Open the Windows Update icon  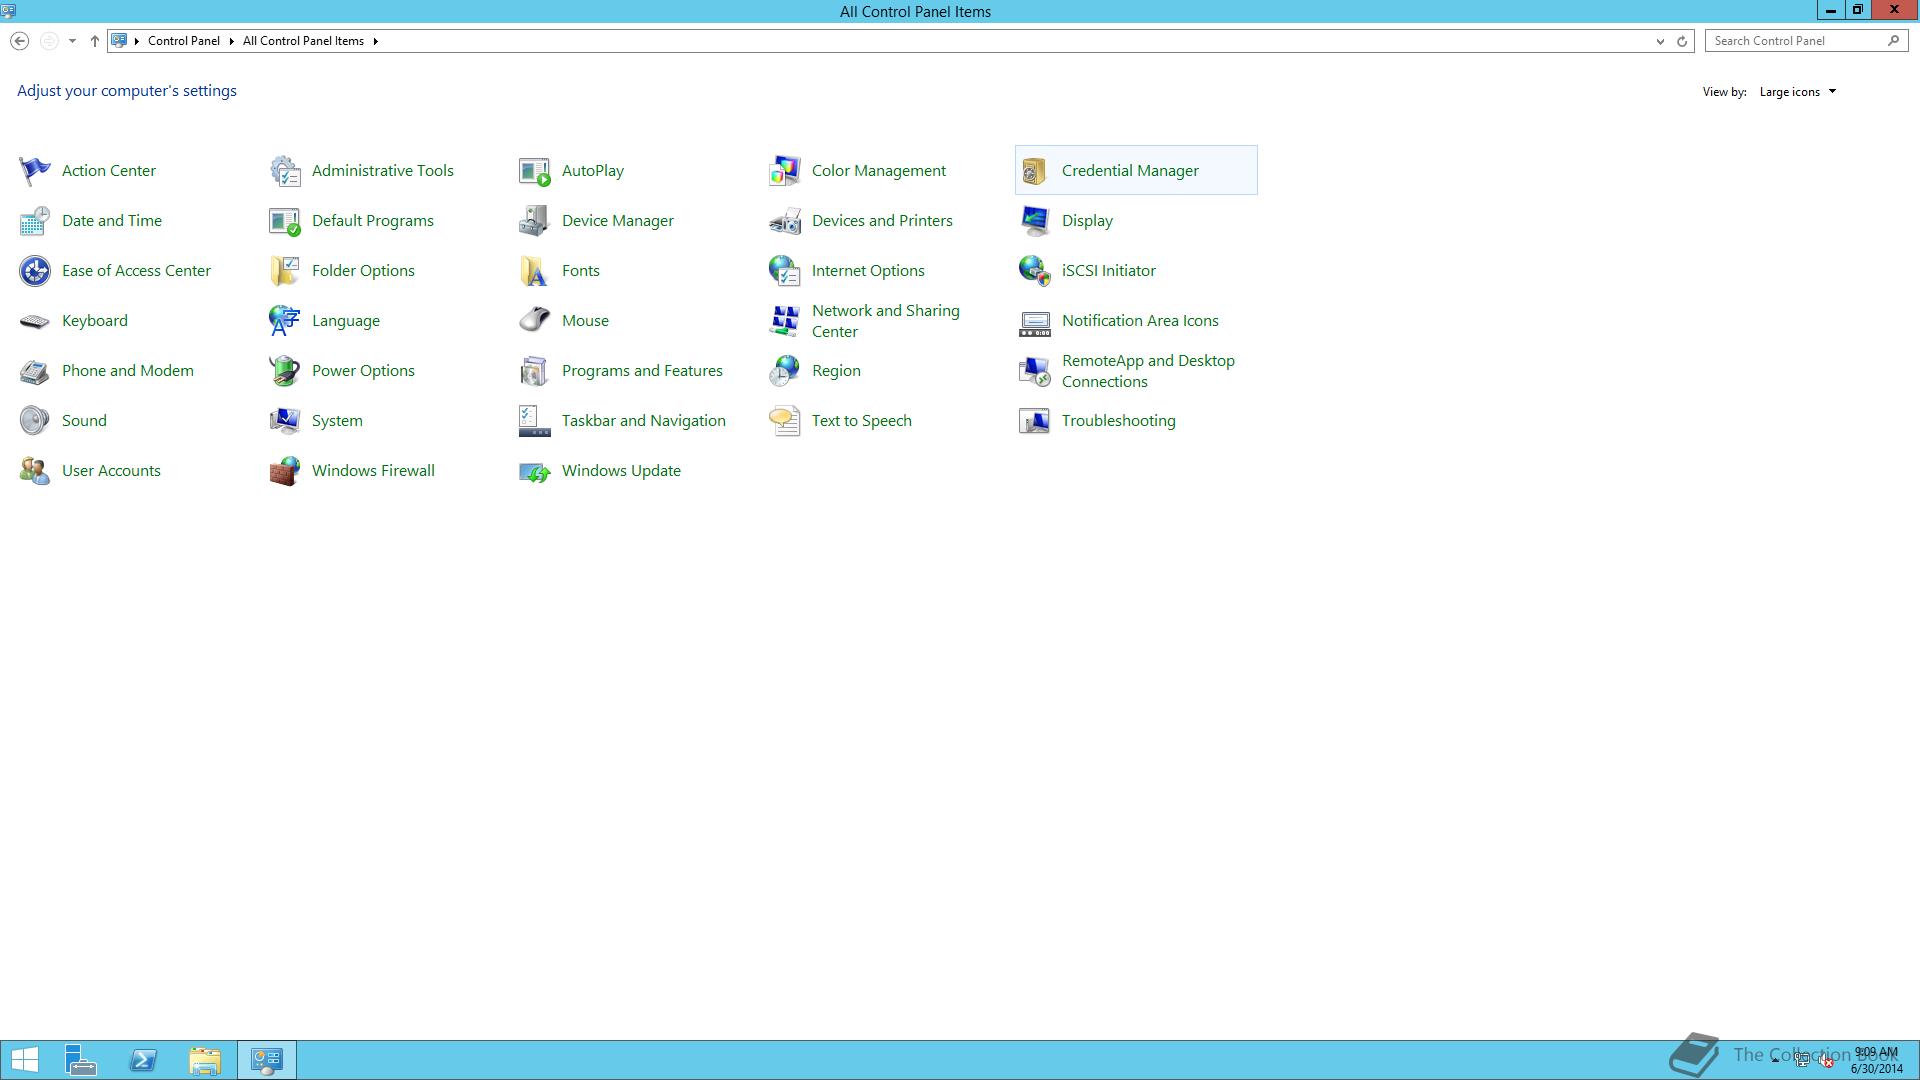(534, 471)
